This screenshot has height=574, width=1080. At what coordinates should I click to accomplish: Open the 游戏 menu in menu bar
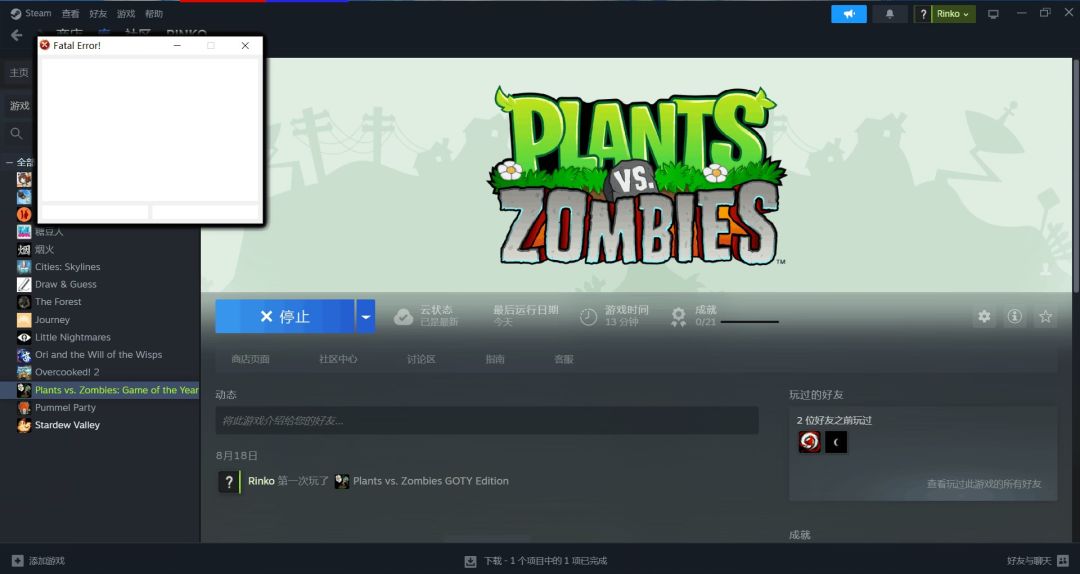(x=126, y=14)
